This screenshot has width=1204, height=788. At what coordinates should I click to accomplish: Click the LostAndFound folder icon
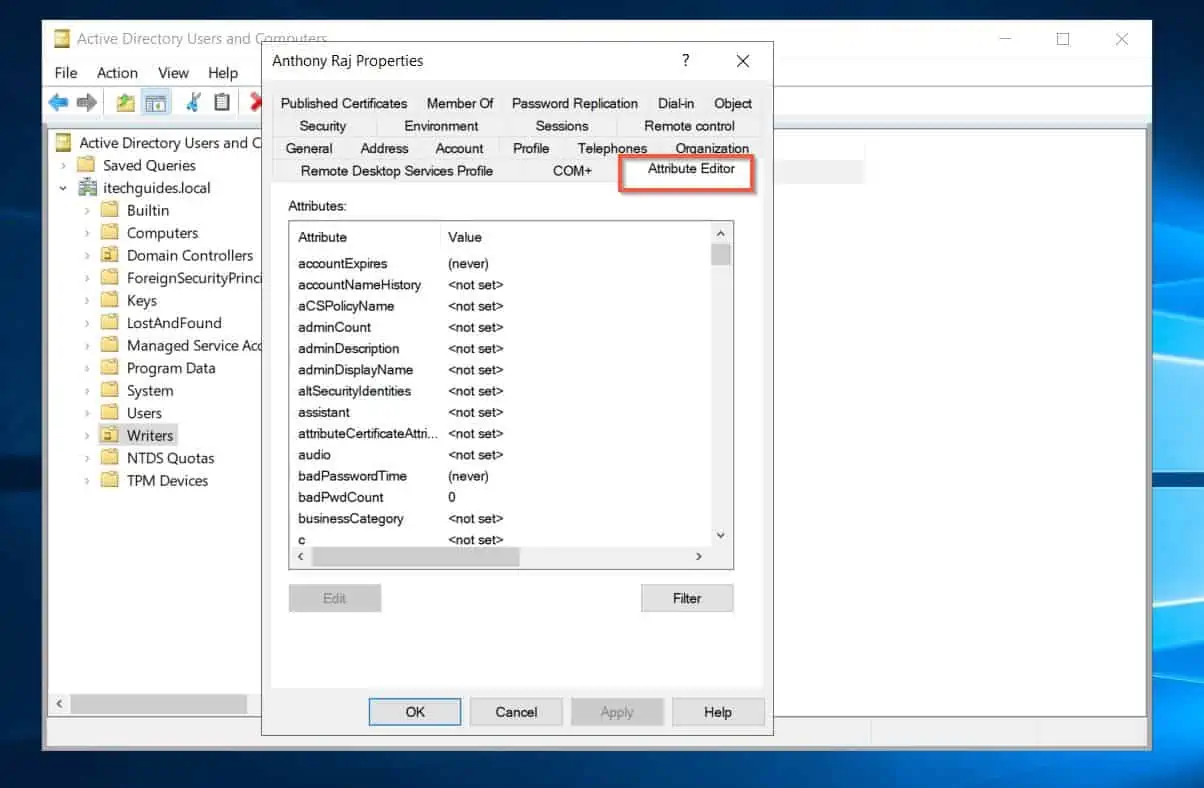(110, 323)
